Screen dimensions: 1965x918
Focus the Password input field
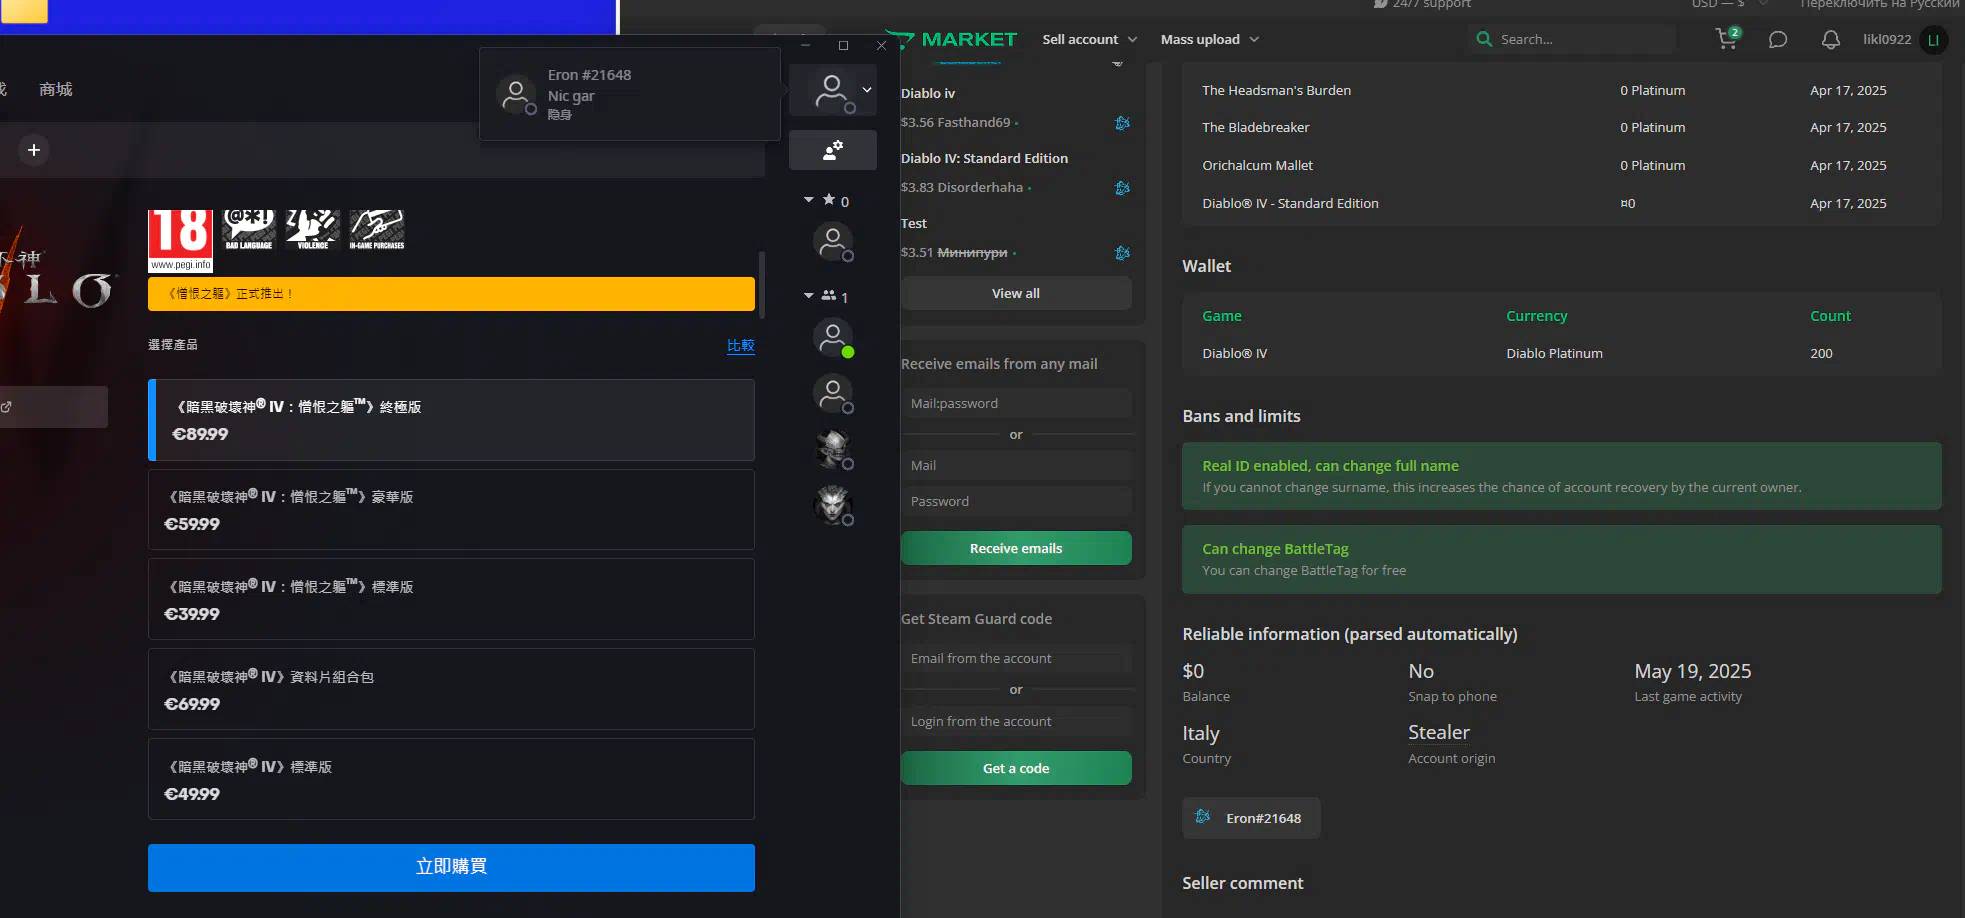1016,501
